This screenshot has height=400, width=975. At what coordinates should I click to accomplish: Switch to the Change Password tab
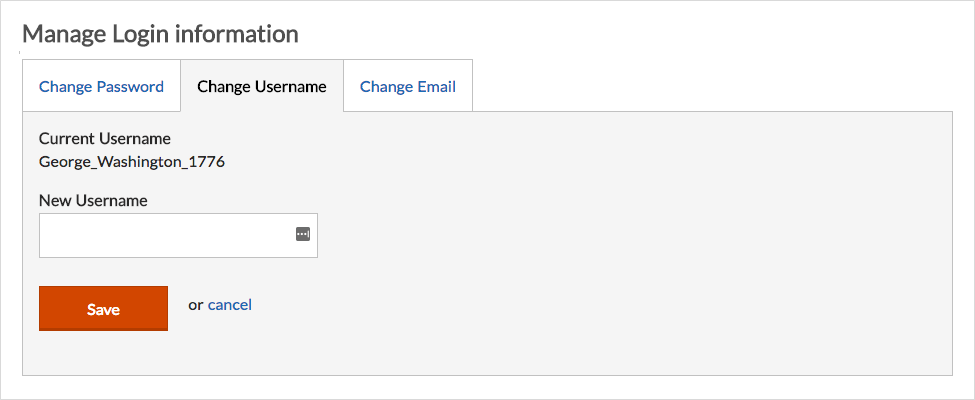(x=101, y=86)
